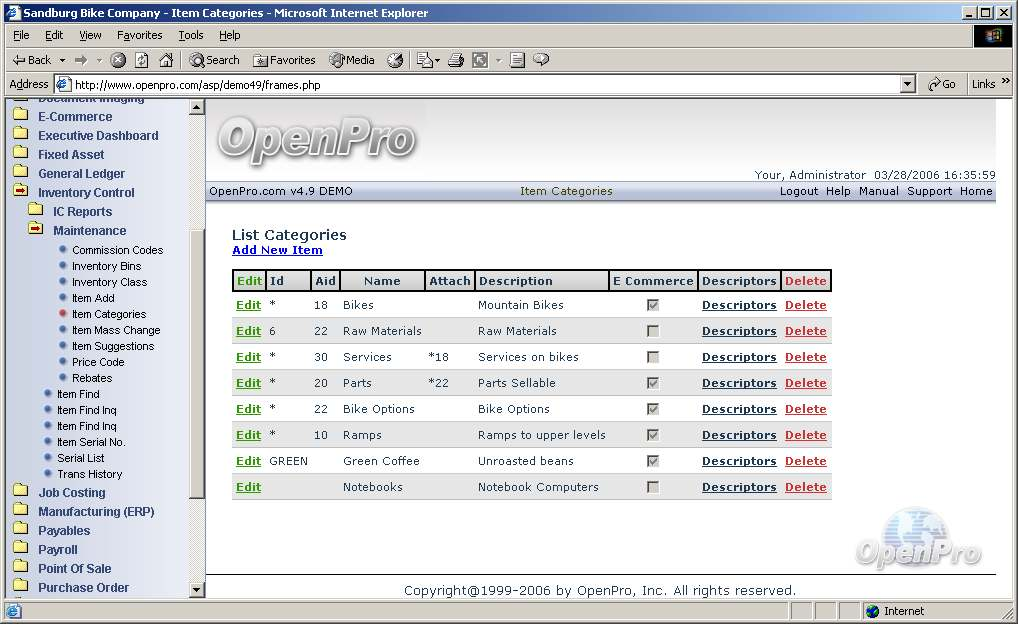Click the Add New Item link

pyautogui.click(x=277, y=250)
